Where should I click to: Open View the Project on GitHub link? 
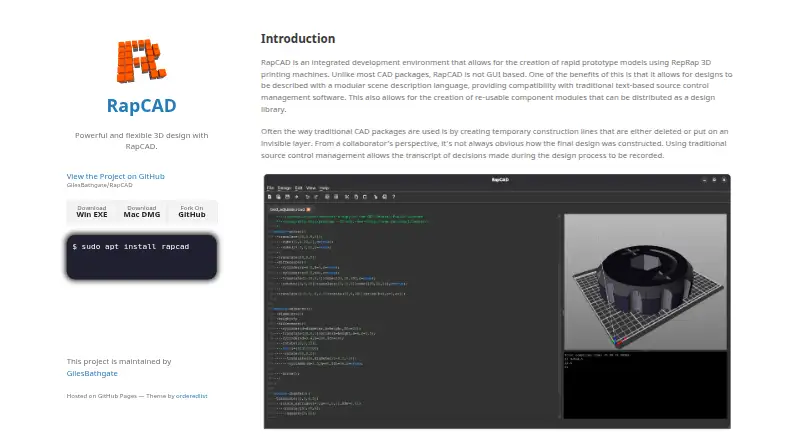tap(115, 176)
